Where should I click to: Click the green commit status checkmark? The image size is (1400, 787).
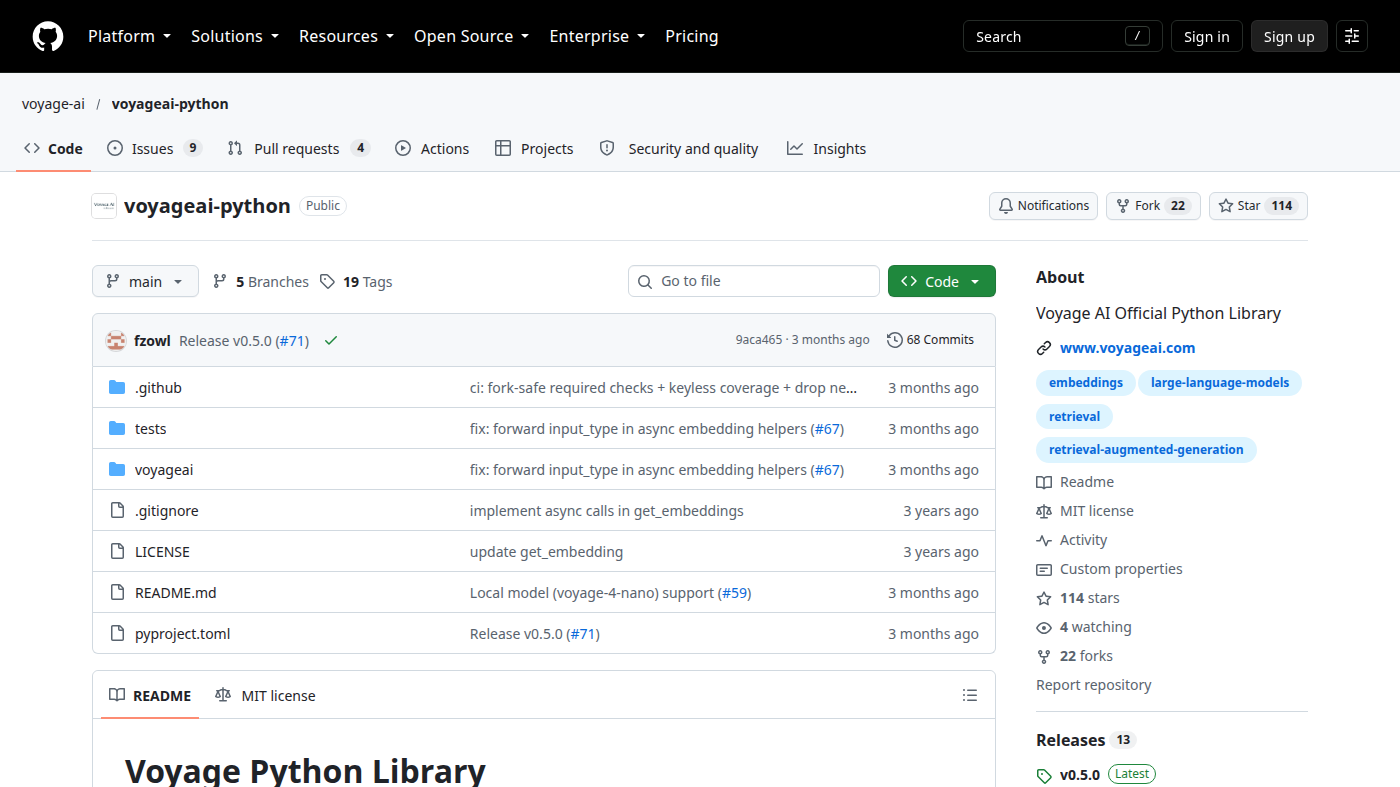[x=331, y=340]
